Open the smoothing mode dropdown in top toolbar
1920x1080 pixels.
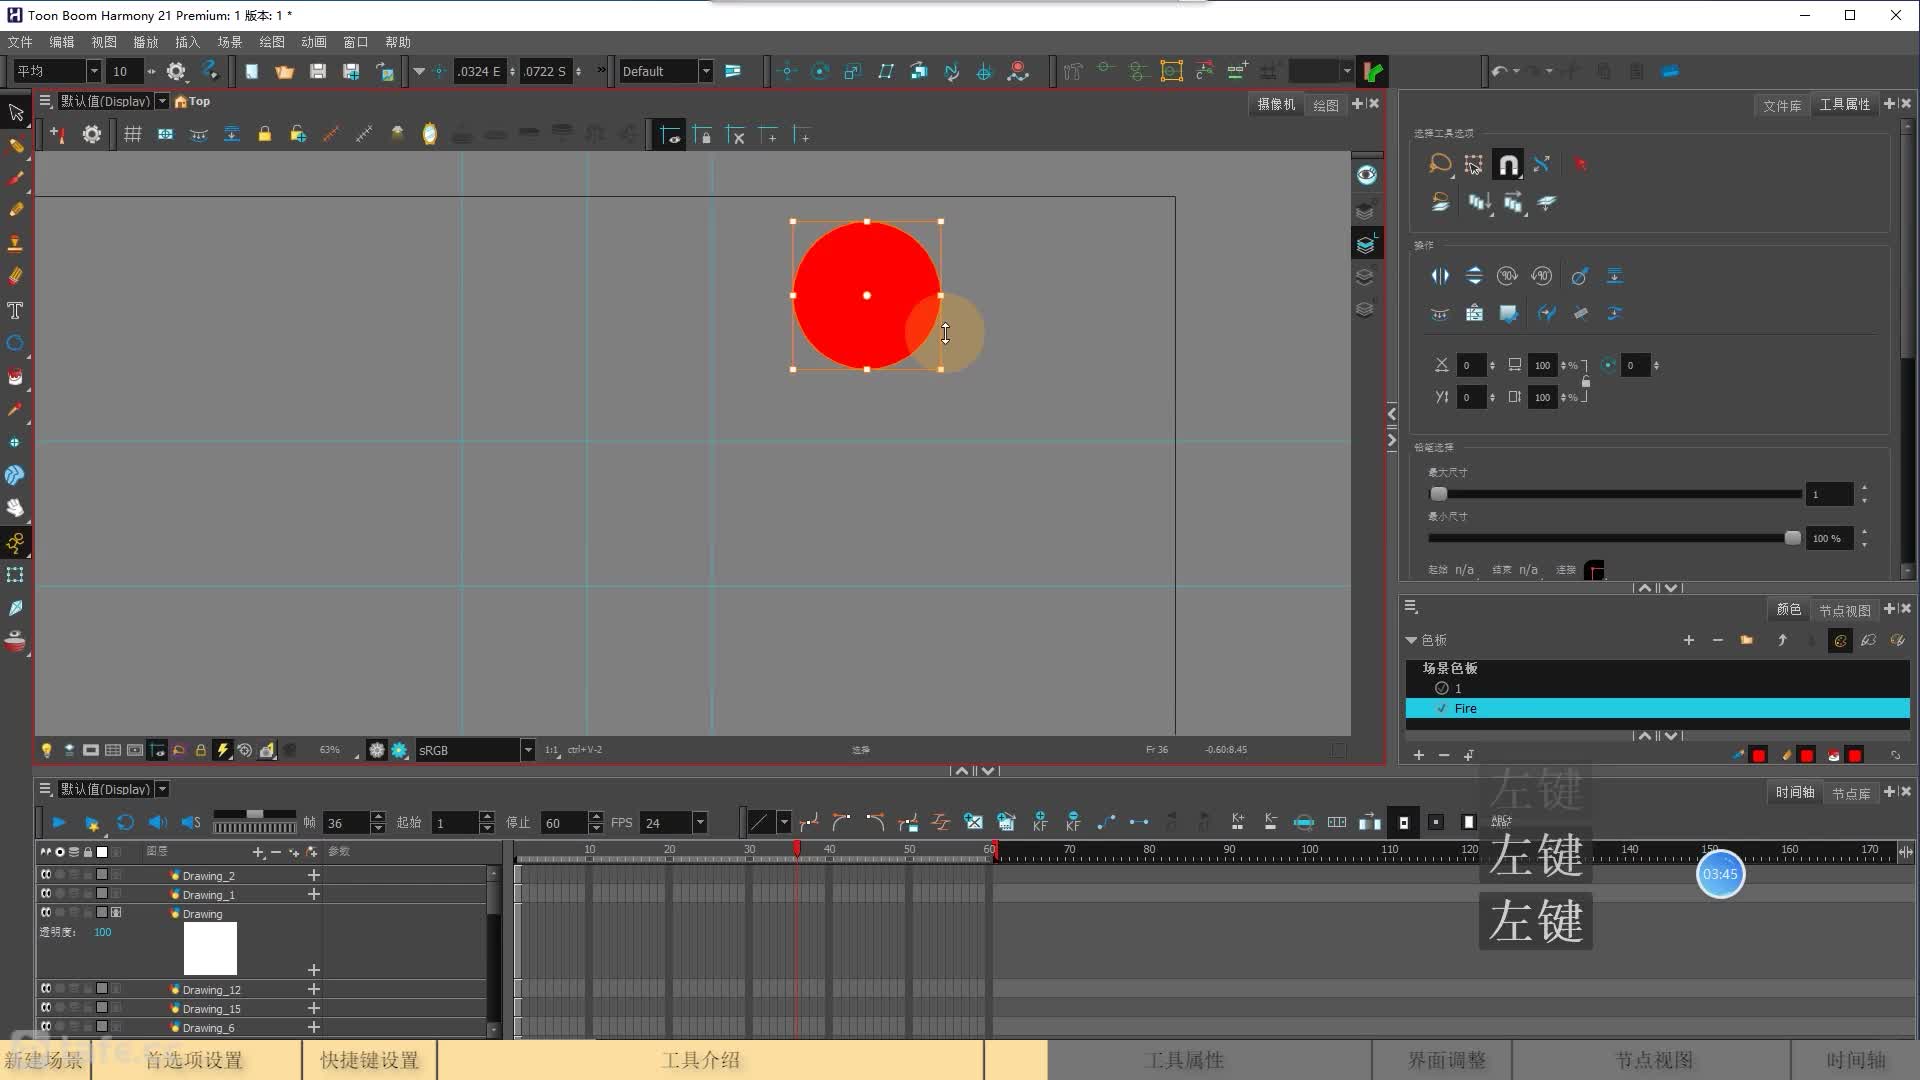pyautogui.click(x=93, y=71)
